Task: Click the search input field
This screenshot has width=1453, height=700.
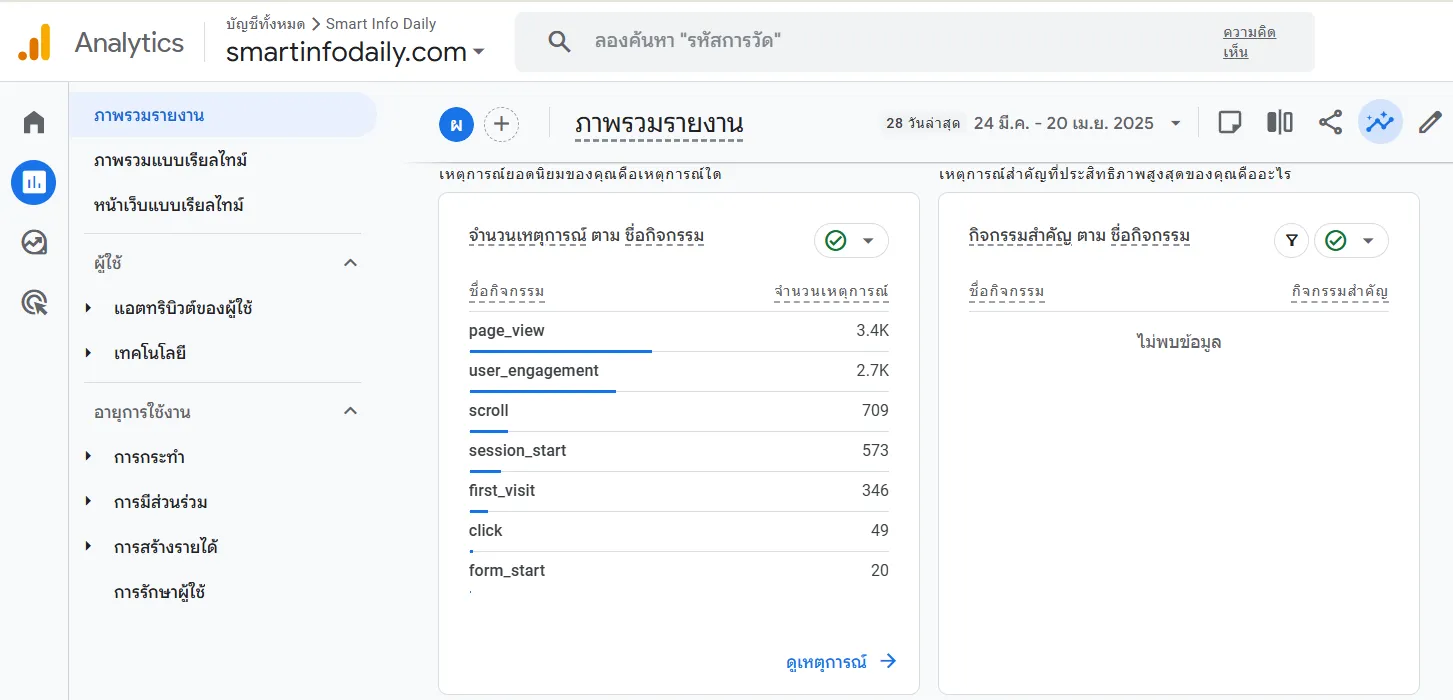Action: pos(880,42)
